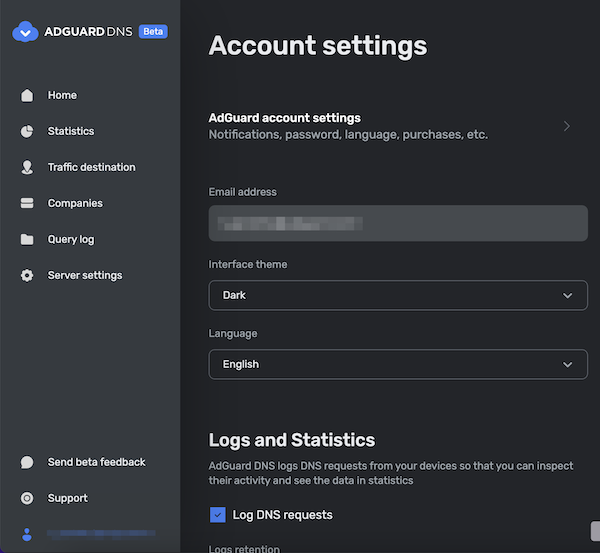Go to Statistics section
Image resolution: width=600 pixels, height=553 pixels.
point(71,131)
